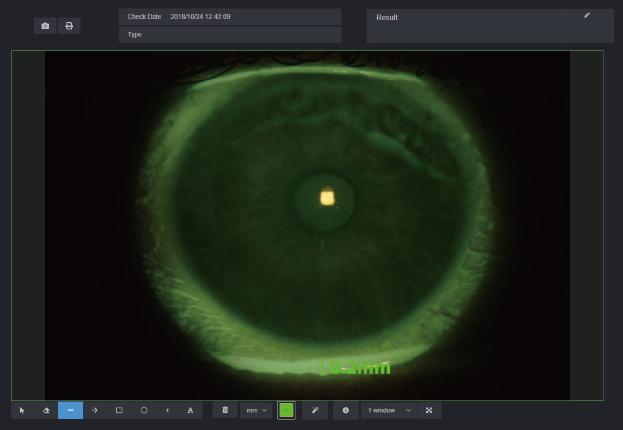This screenshot has height=430, width=623.
Task: Select the eraser tool
Action: pos(46,410)
